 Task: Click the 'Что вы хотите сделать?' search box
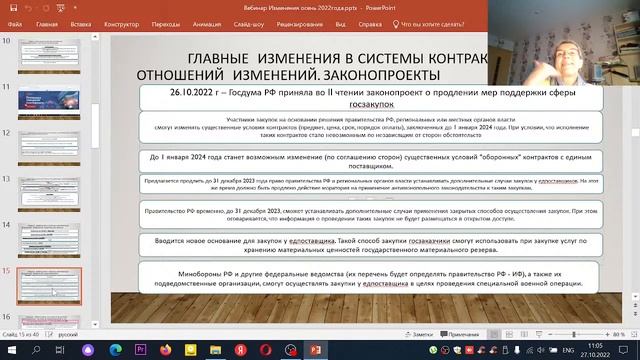(429, 24)
